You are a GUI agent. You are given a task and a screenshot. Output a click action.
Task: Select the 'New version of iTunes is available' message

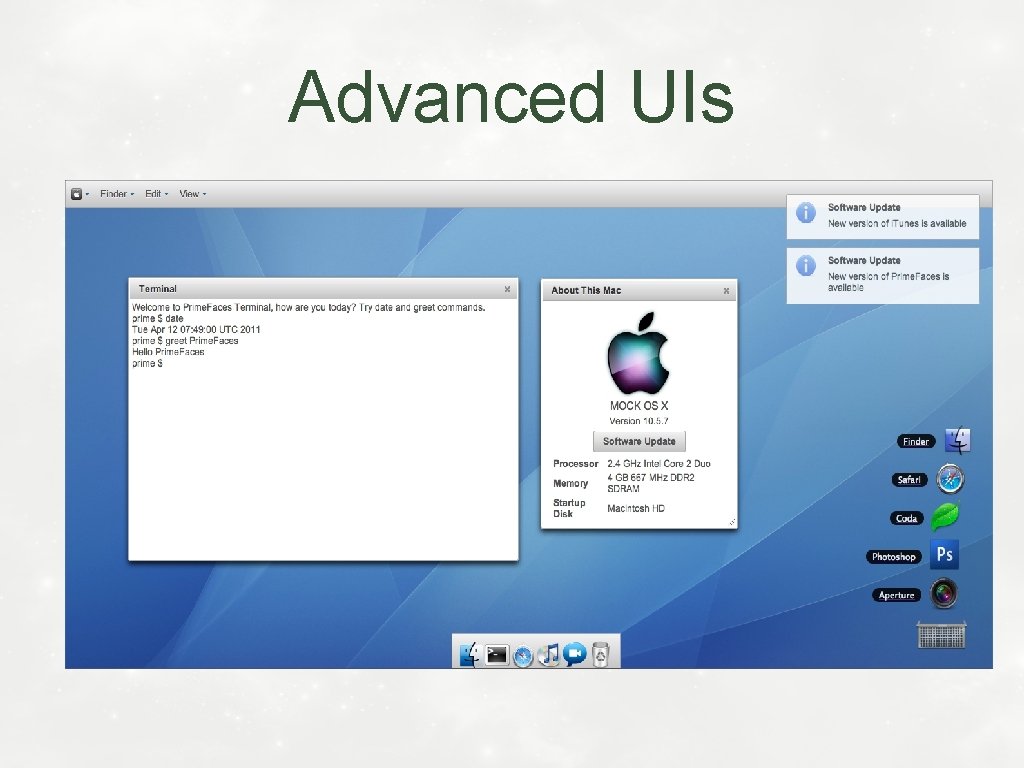pyautogui.click(x=897, y=223)
